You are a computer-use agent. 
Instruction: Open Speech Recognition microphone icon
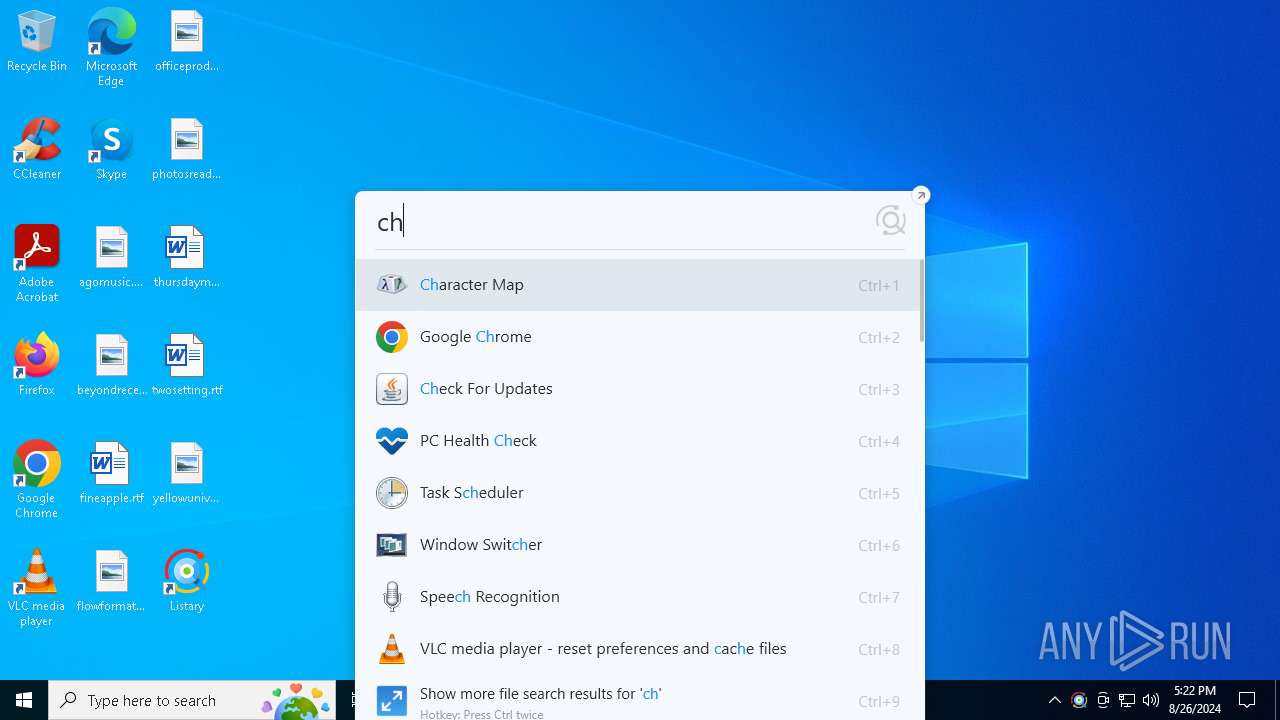392,597
